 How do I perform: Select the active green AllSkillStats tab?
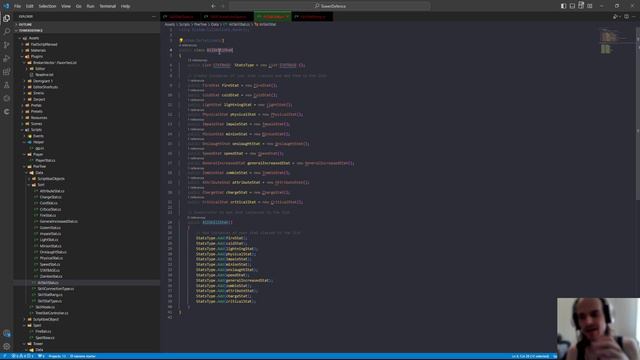tap(273, 17)
